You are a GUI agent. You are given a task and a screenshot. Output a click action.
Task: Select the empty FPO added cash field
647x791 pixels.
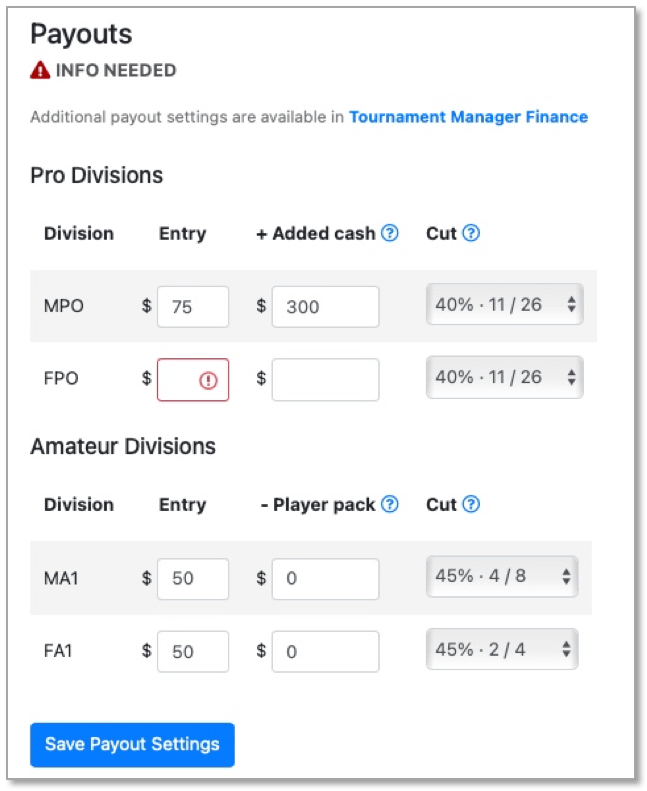pos(325,380)
